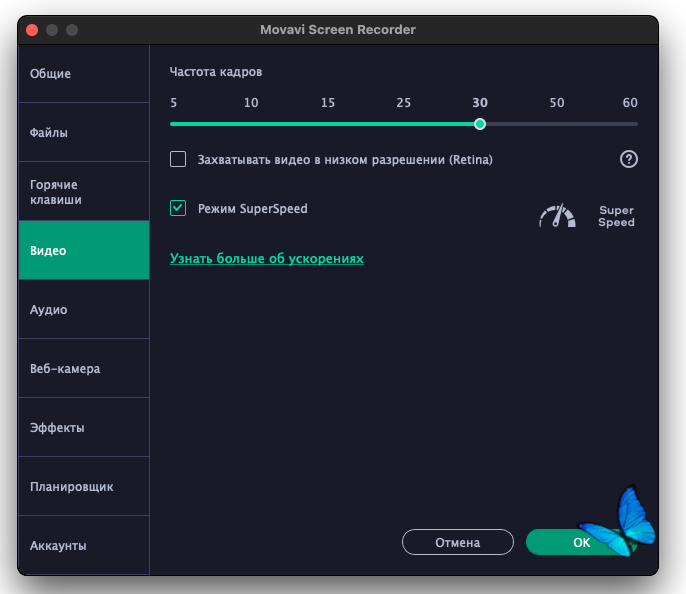Click the SuperSpeed speedometer icon
The width and height of the screenshot is (686, 594).
557,216
